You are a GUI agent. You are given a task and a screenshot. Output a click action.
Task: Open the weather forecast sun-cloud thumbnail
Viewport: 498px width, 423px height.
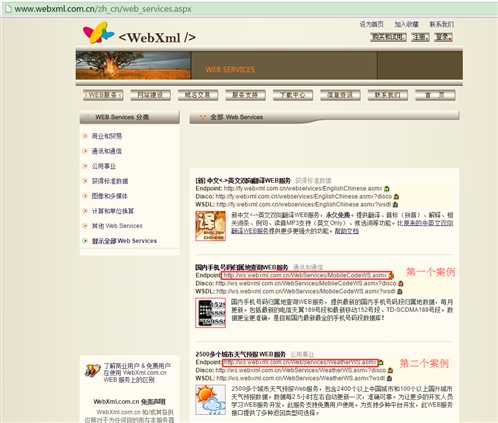click(210, 399)
